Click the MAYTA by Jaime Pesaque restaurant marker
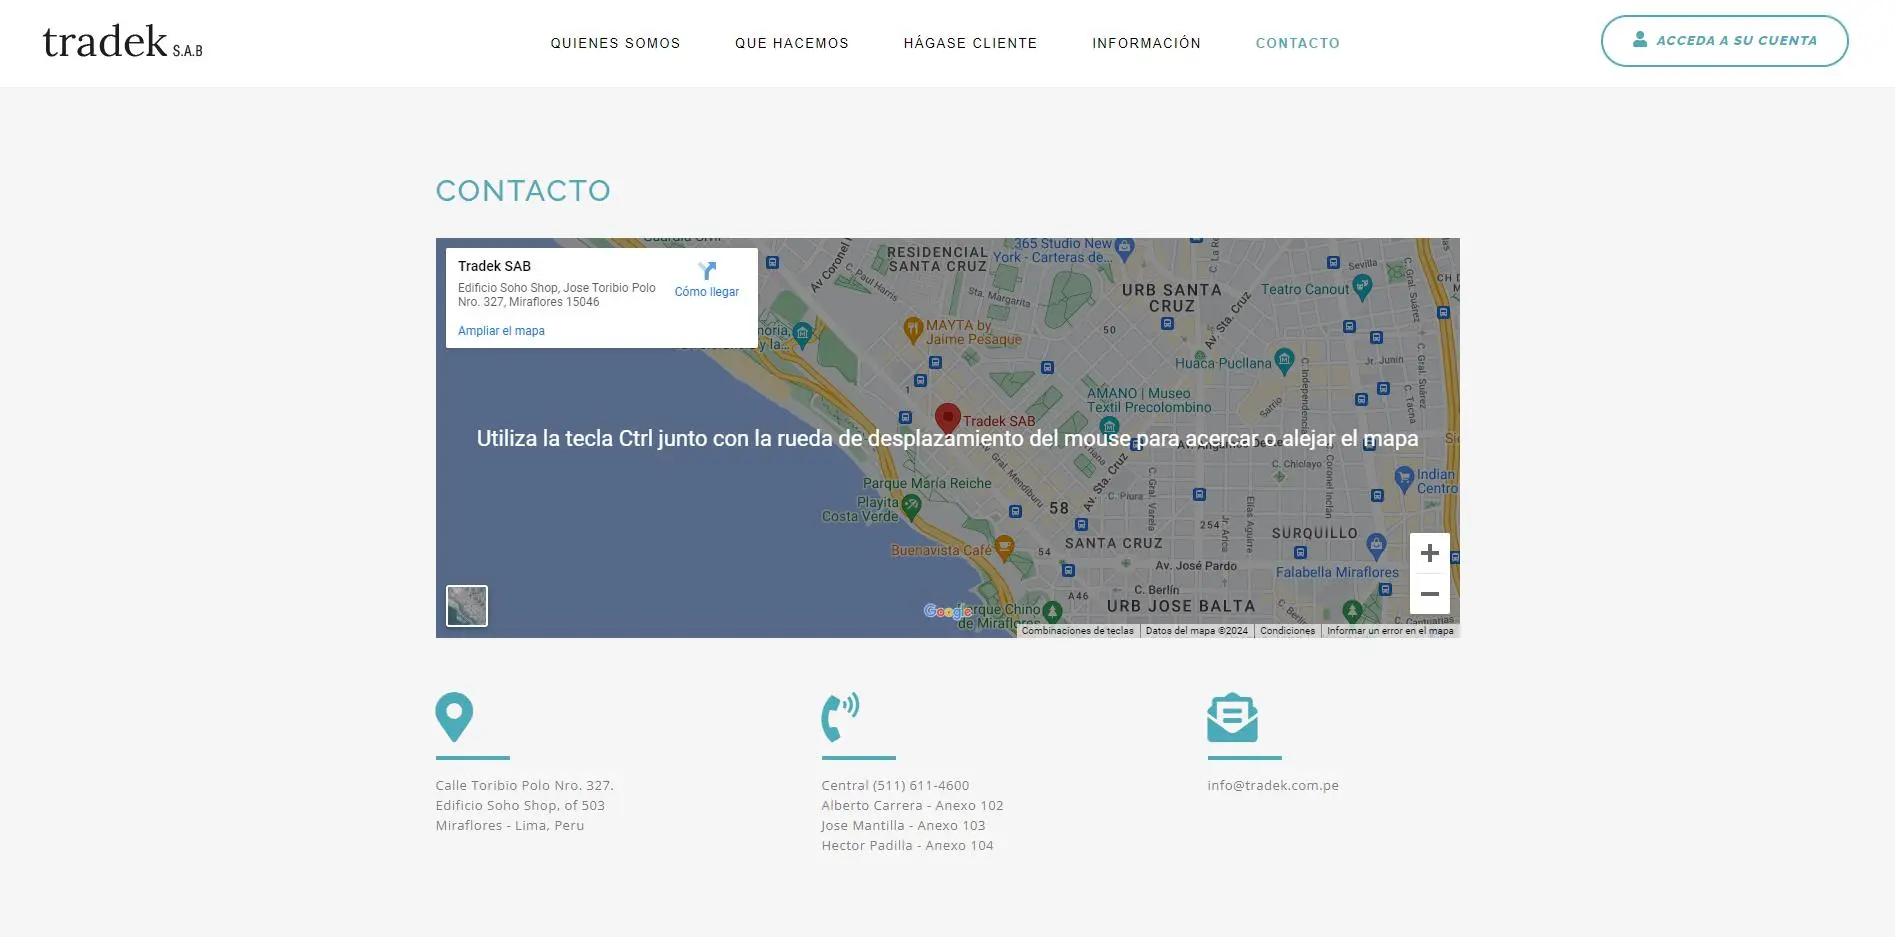Viewport: 1895px width, 937px height. (x=912, y=329)
